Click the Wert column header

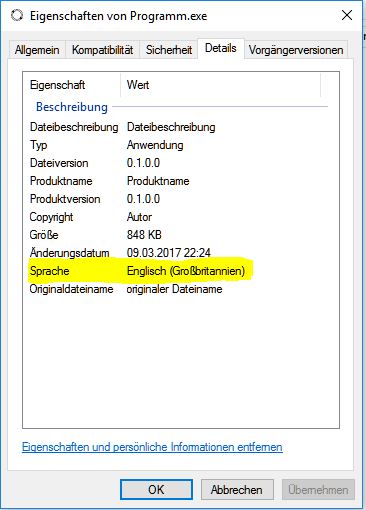tap(138, 85)
